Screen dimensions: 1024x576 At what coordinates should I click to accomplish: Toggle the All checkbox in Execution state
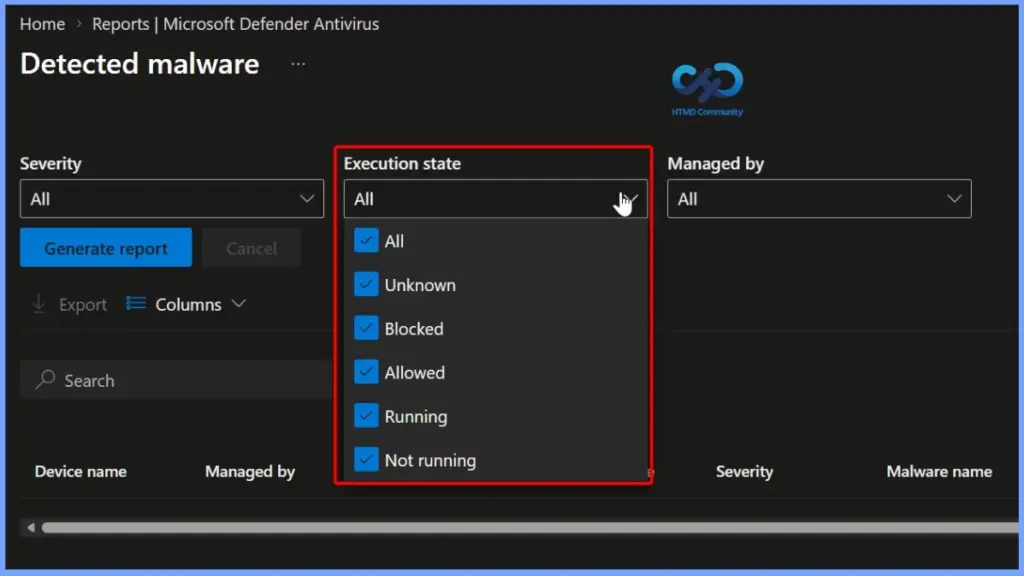tap(366, 240)
